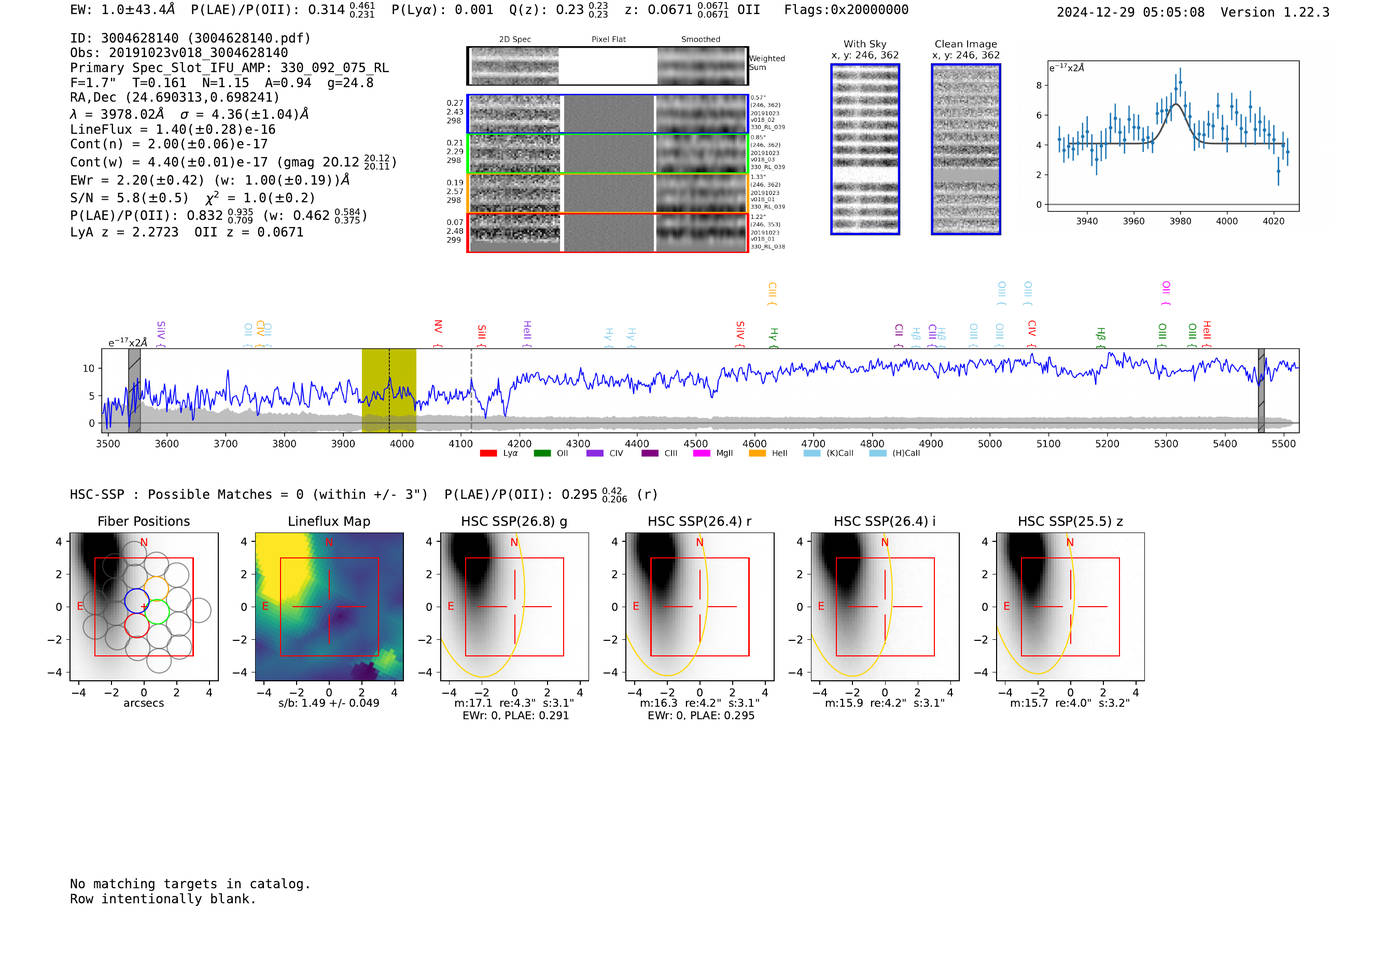Click 'Flags:0x20000000' in the header
This screenshot has width=1400, height=953.
846,9
